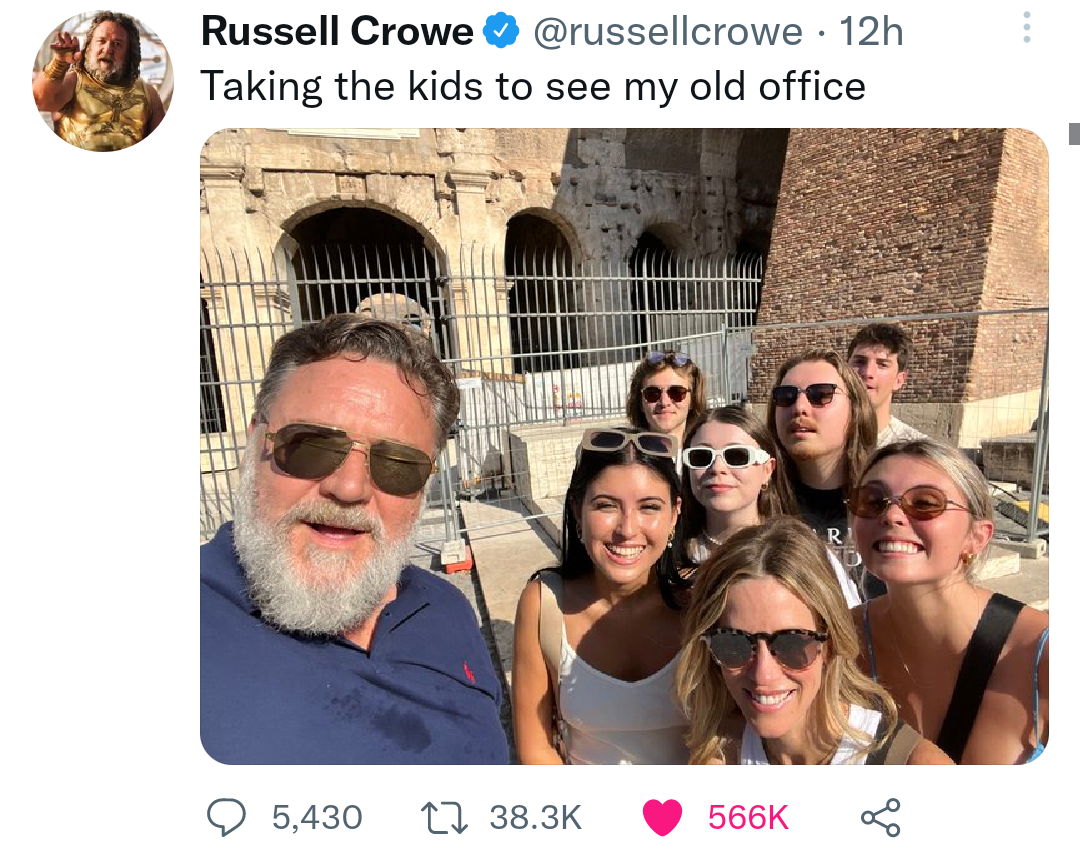
Task: Open Russell Crowe's profile avatar
Action: [103, 81]
